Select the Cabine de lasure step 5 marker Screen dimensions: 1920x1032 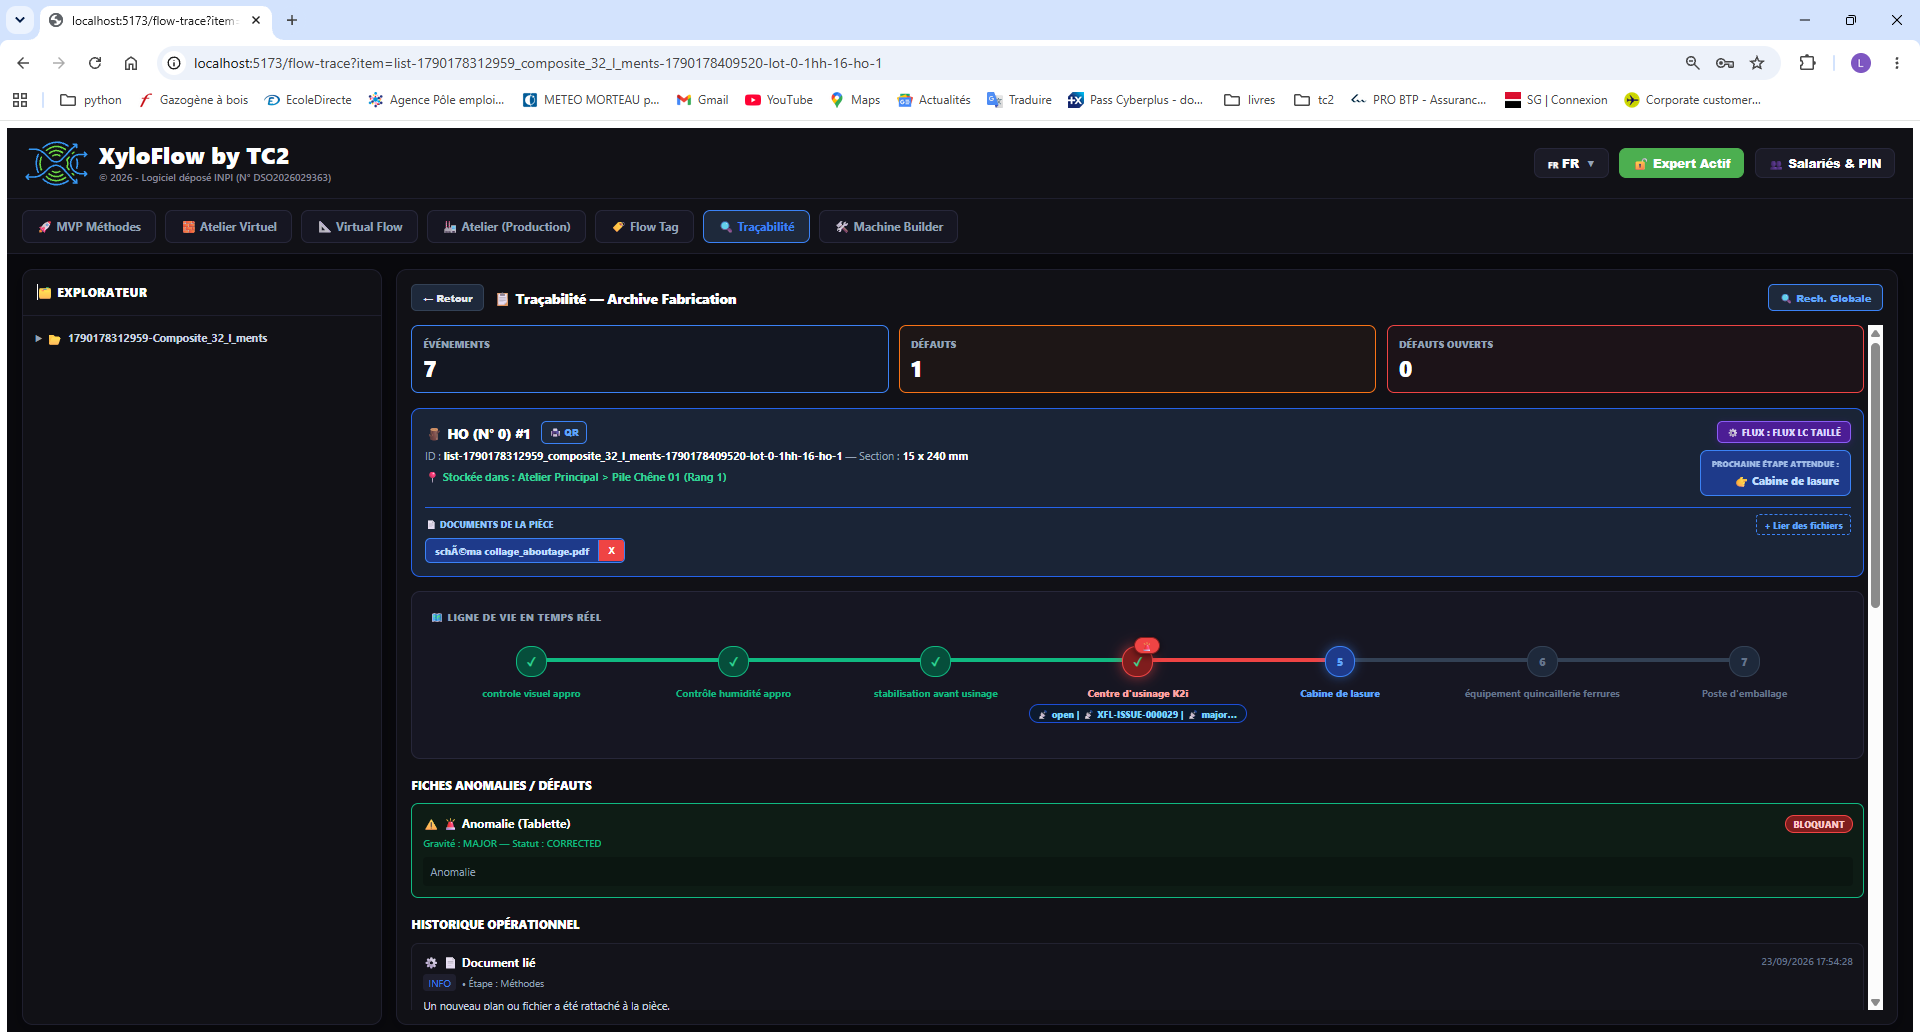click(1340, 661)
